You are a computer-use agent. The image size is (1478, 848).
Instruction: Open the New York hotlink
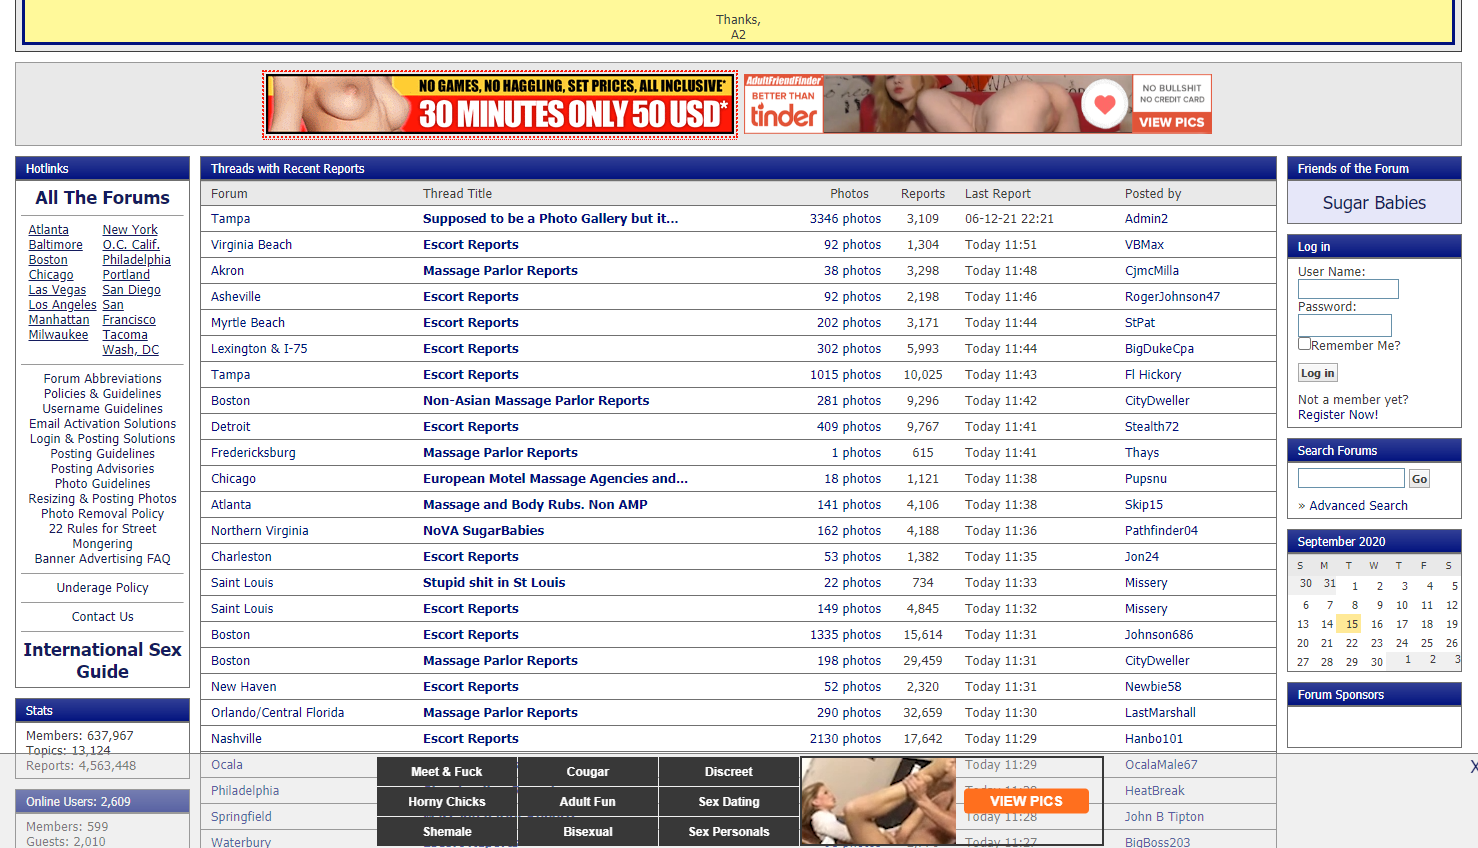[x=130, y=230]
